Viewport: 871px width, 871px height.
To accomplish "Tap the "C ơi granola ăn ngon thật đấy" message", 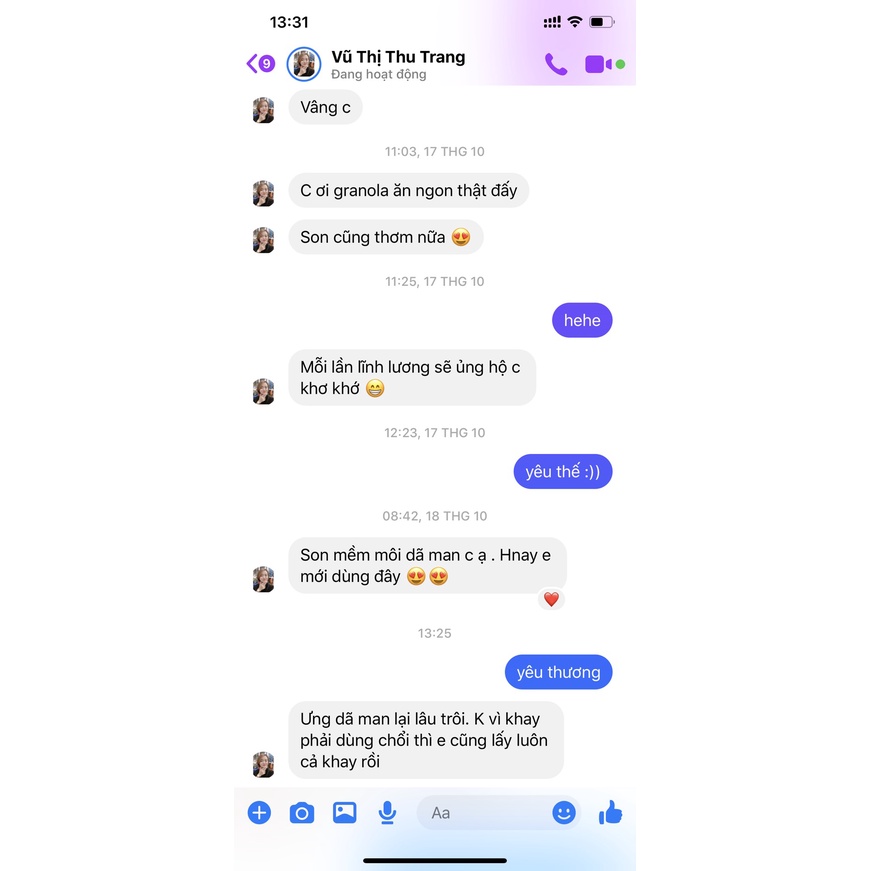I will tap(409, 191).
